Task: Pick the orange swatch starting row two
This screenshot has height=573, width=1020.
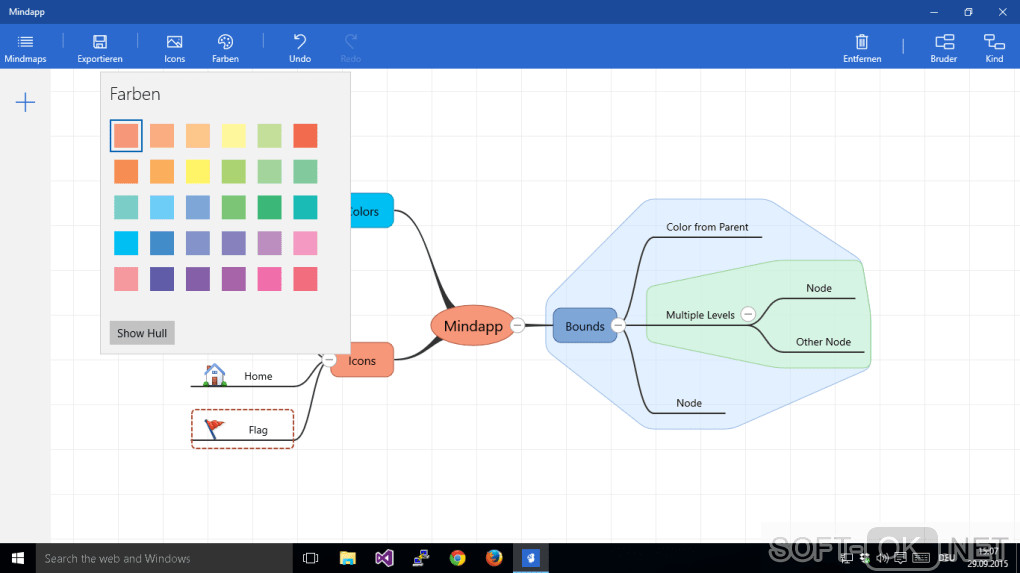Action: coord(126,172)
